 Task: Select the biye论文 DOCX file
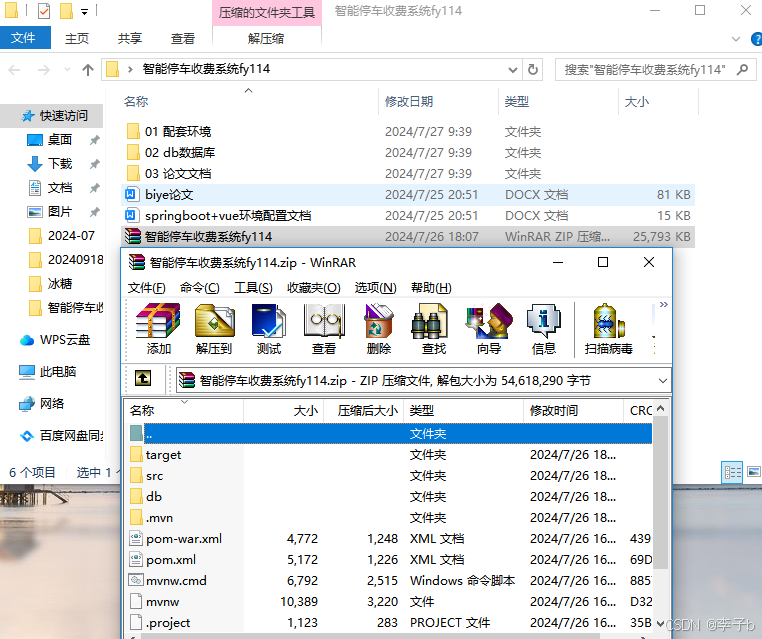[408, 194]
